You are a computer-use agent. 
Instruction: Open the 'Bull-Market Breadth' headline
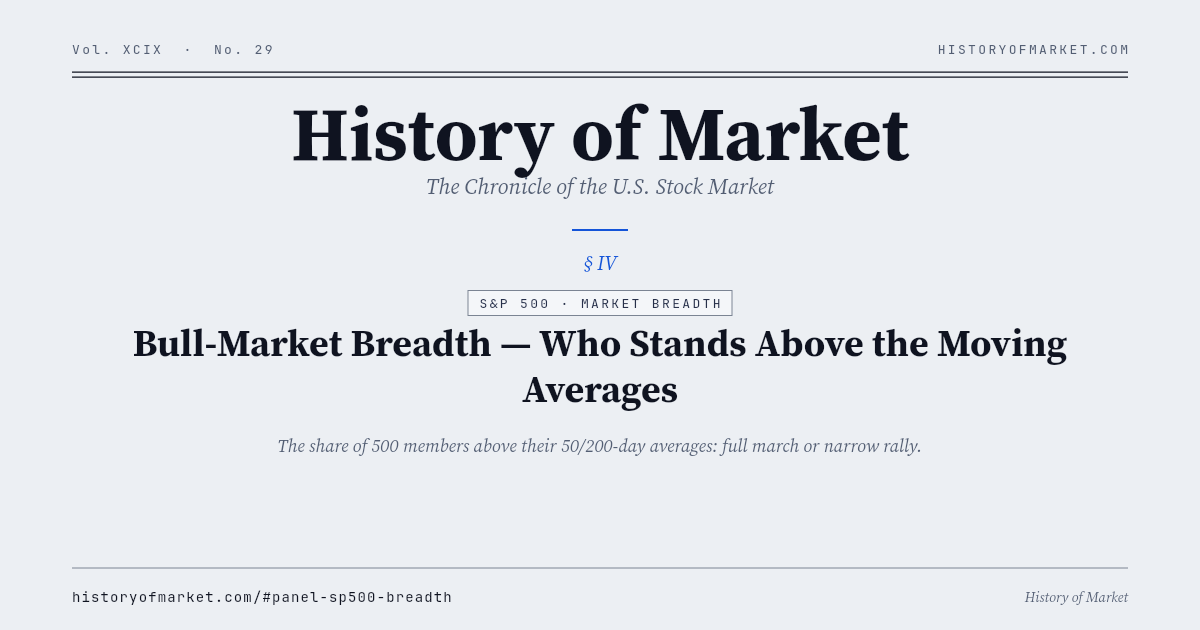tap(600, 367)
